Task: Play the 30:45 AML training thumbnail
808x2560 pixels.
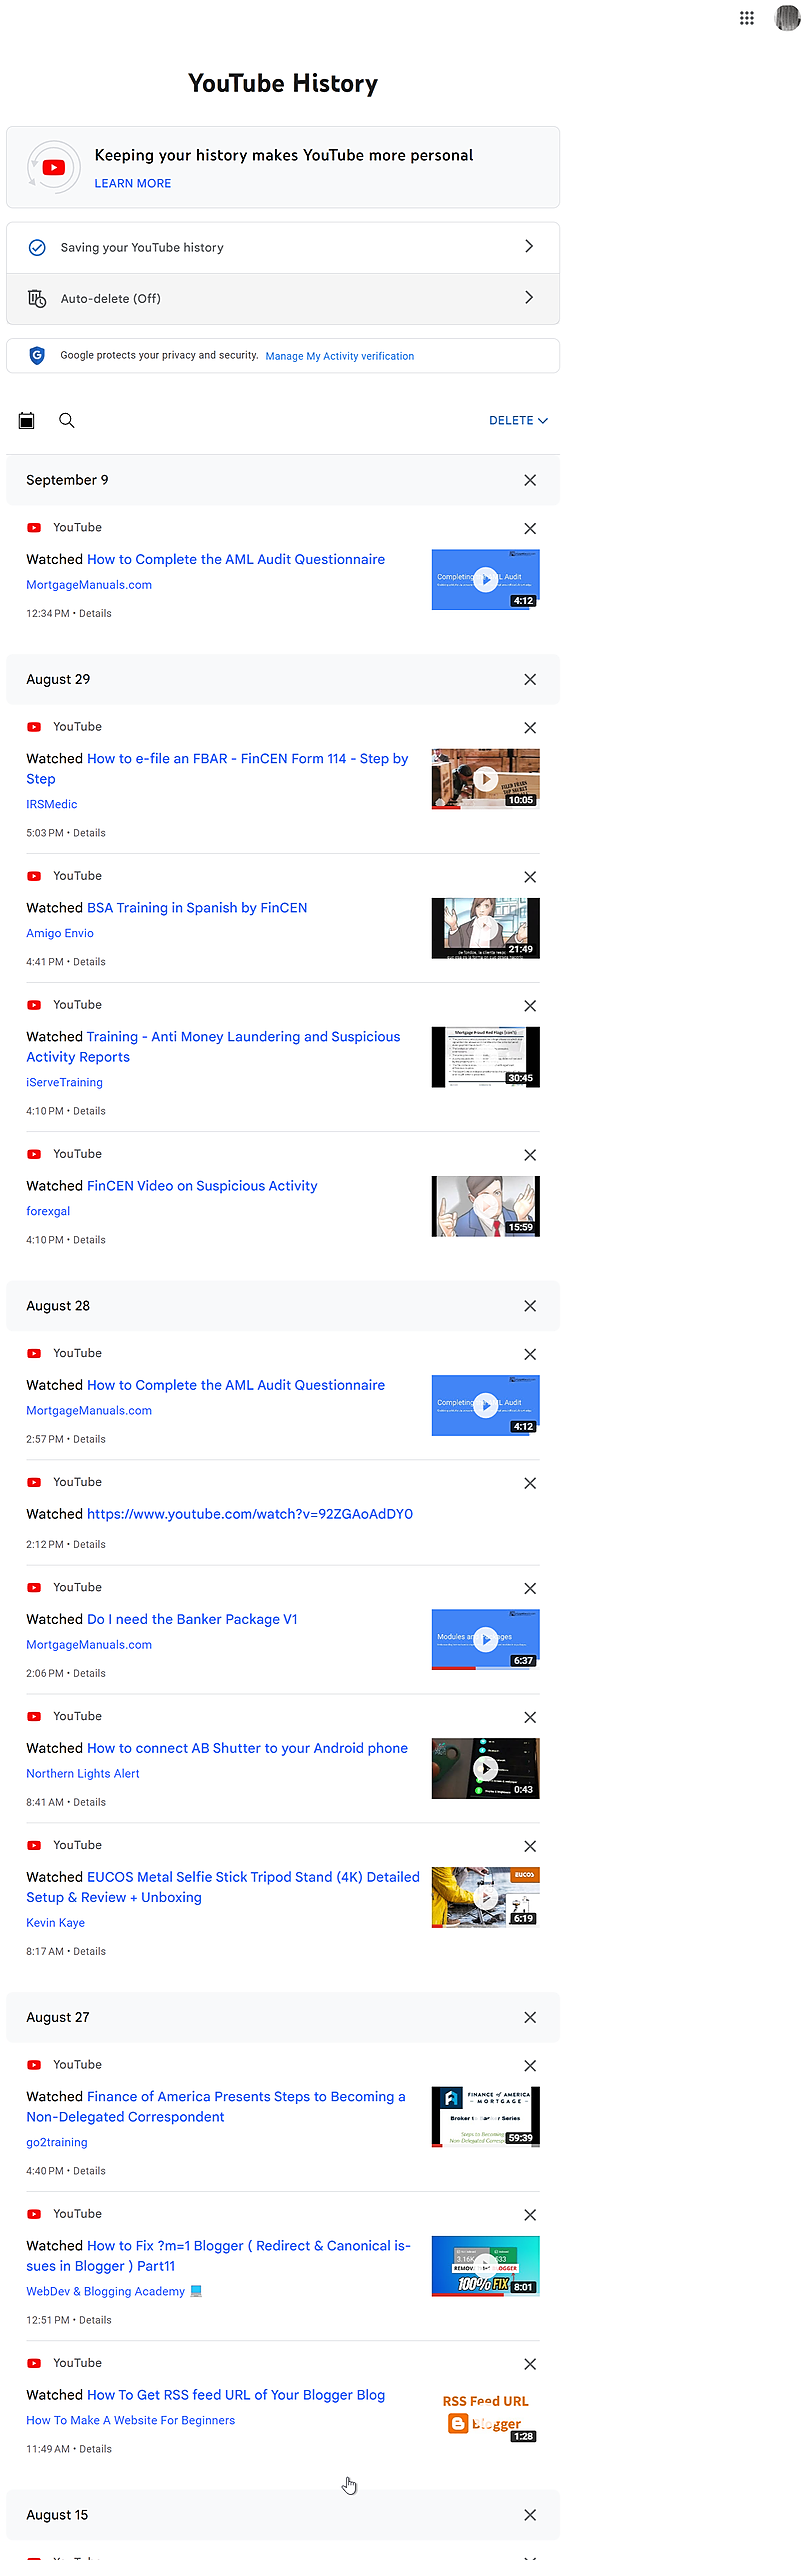Action: [485, 1056]
